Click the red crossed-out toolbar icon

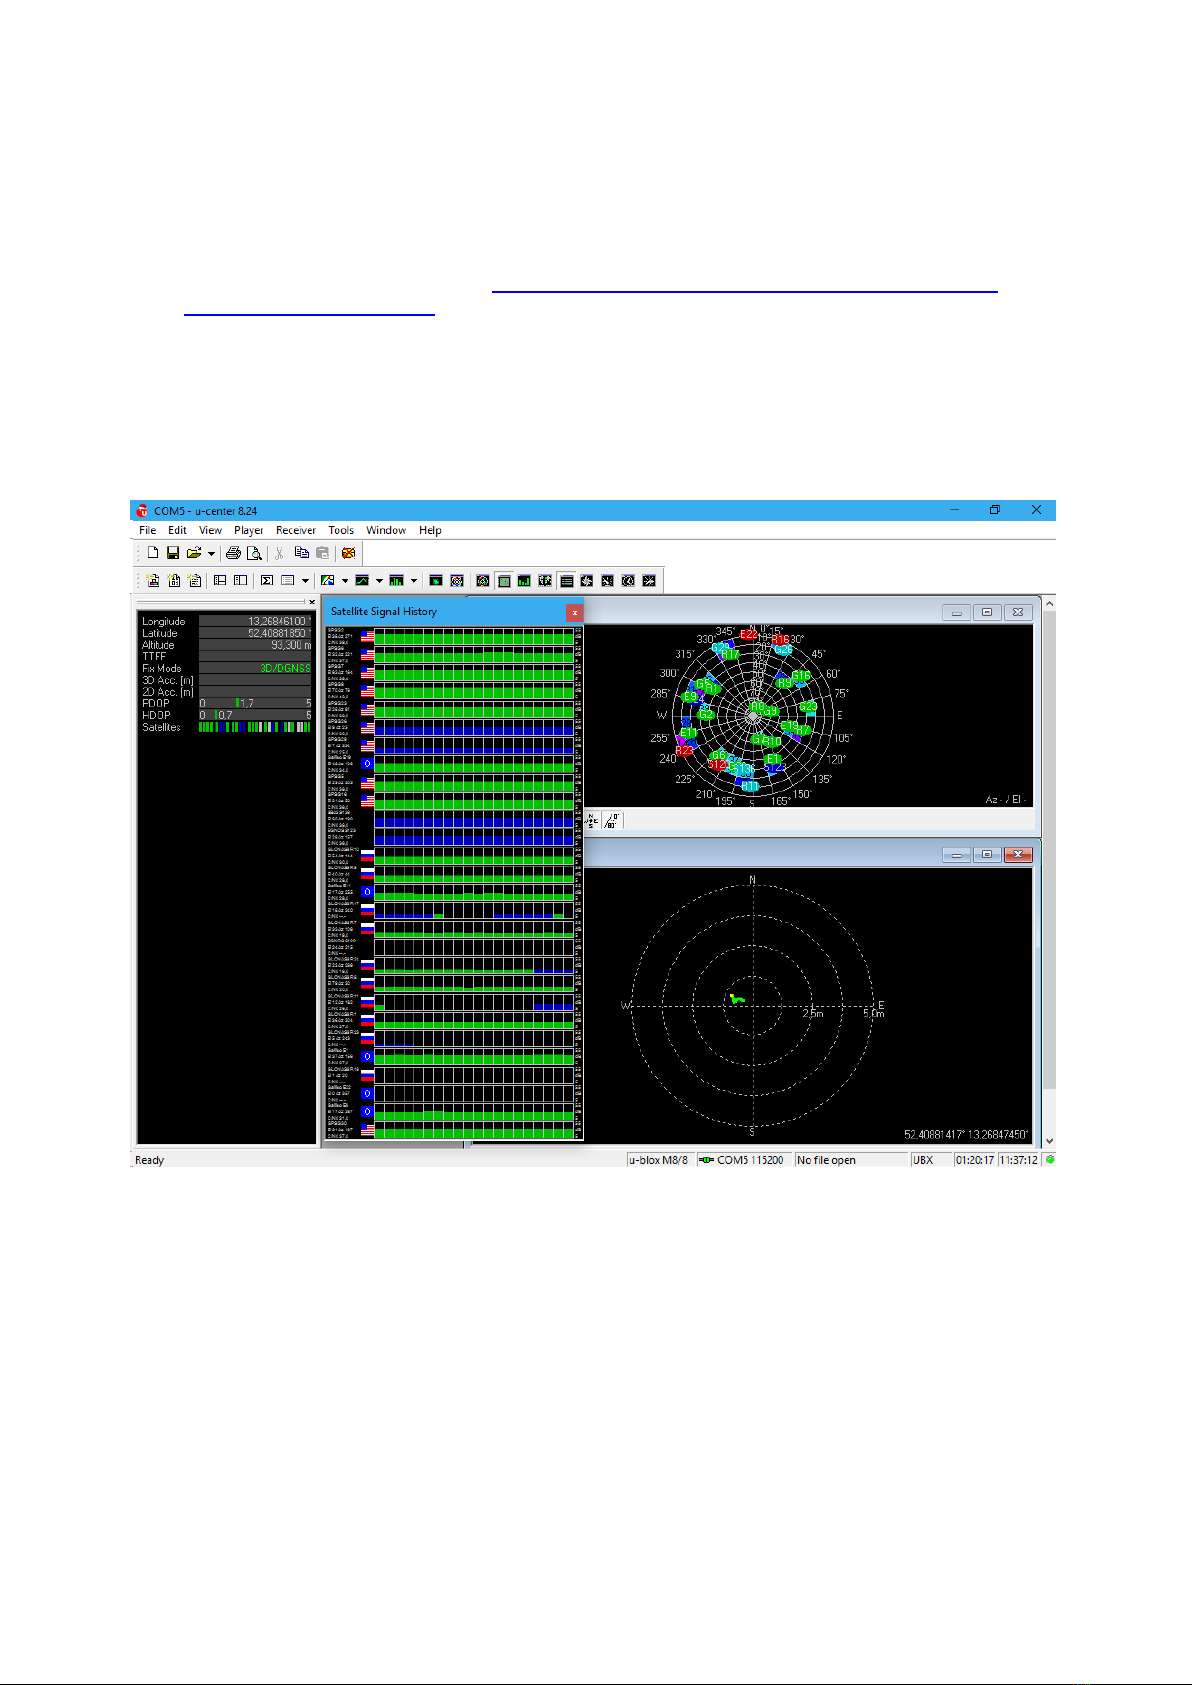tap(348, 552)
